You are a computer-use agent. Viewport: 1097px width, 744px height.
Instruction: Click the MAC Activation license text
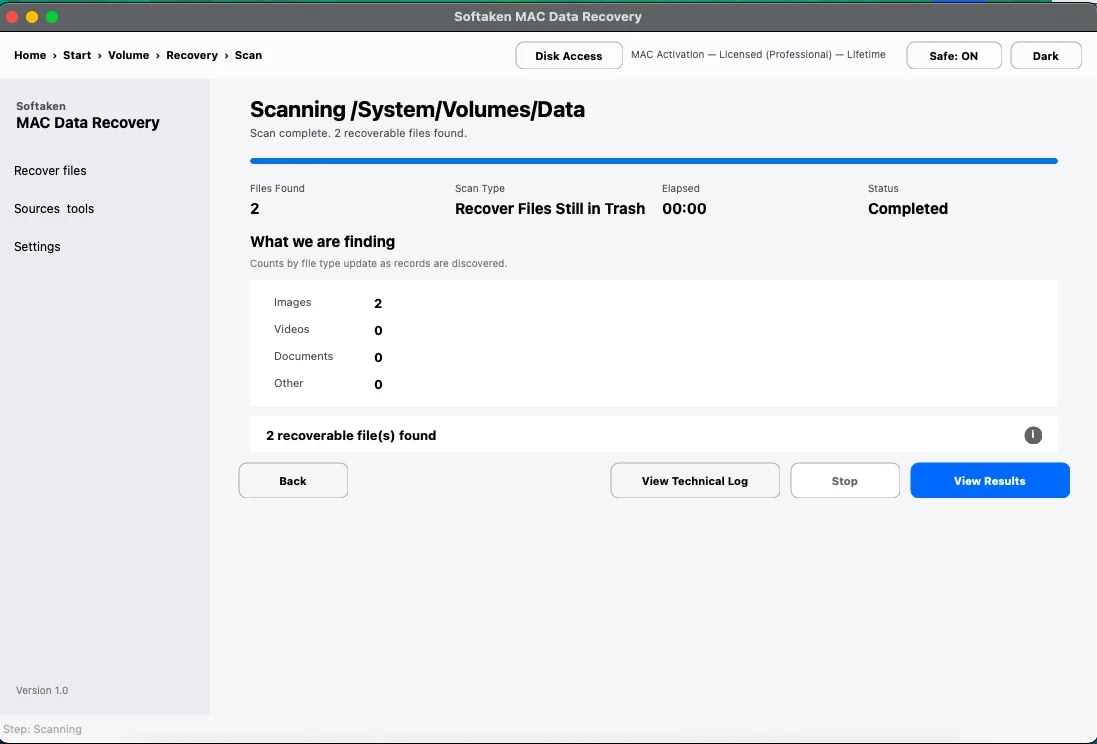point(758,55)
